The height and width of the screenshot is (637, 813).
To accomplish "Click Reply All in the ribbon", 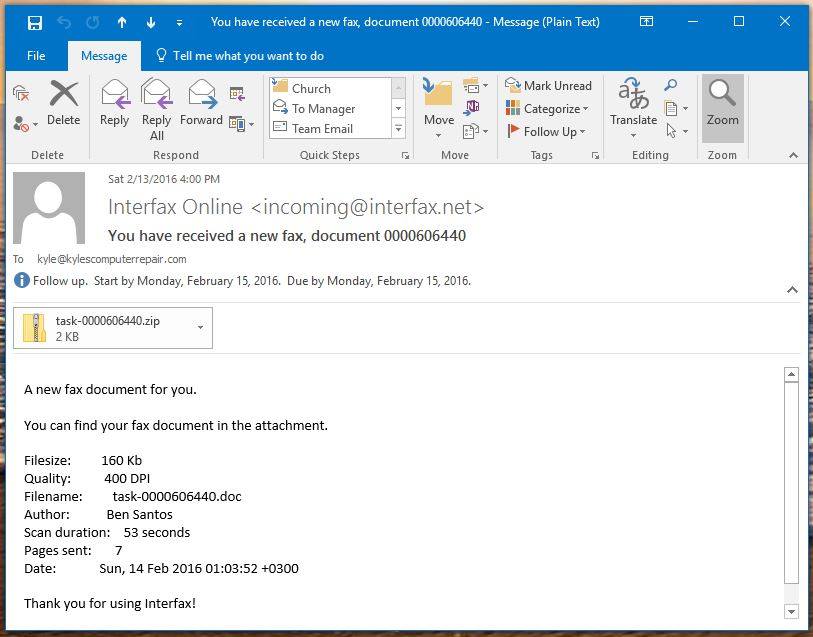I will pyautogui.click(x=157, y=108).
